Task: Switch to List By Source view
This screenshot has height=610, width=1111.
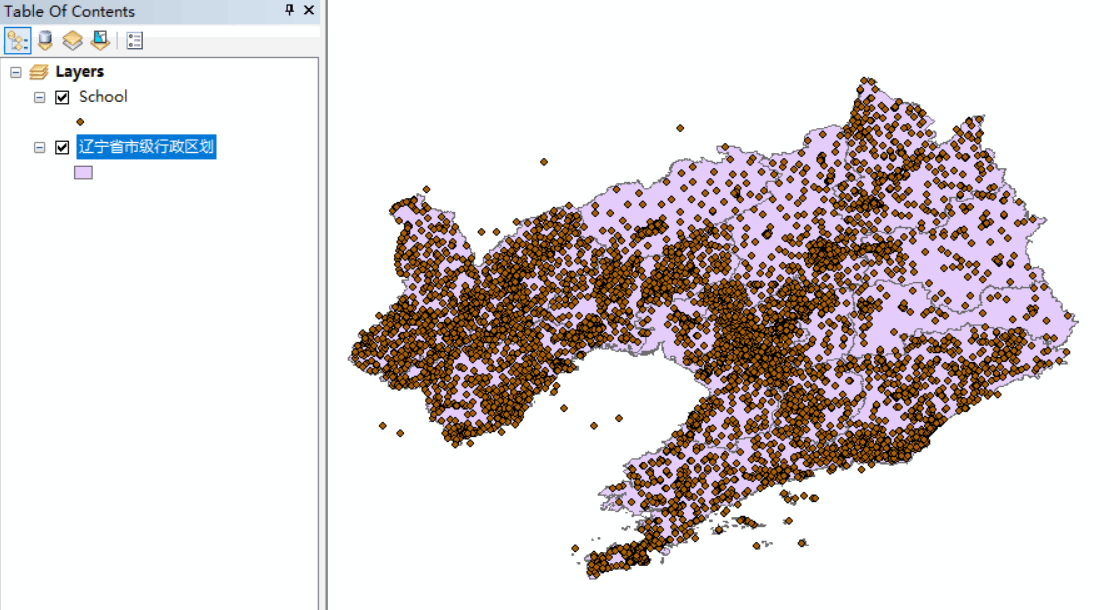Action: pyautogui.click(x=45, y=40)
